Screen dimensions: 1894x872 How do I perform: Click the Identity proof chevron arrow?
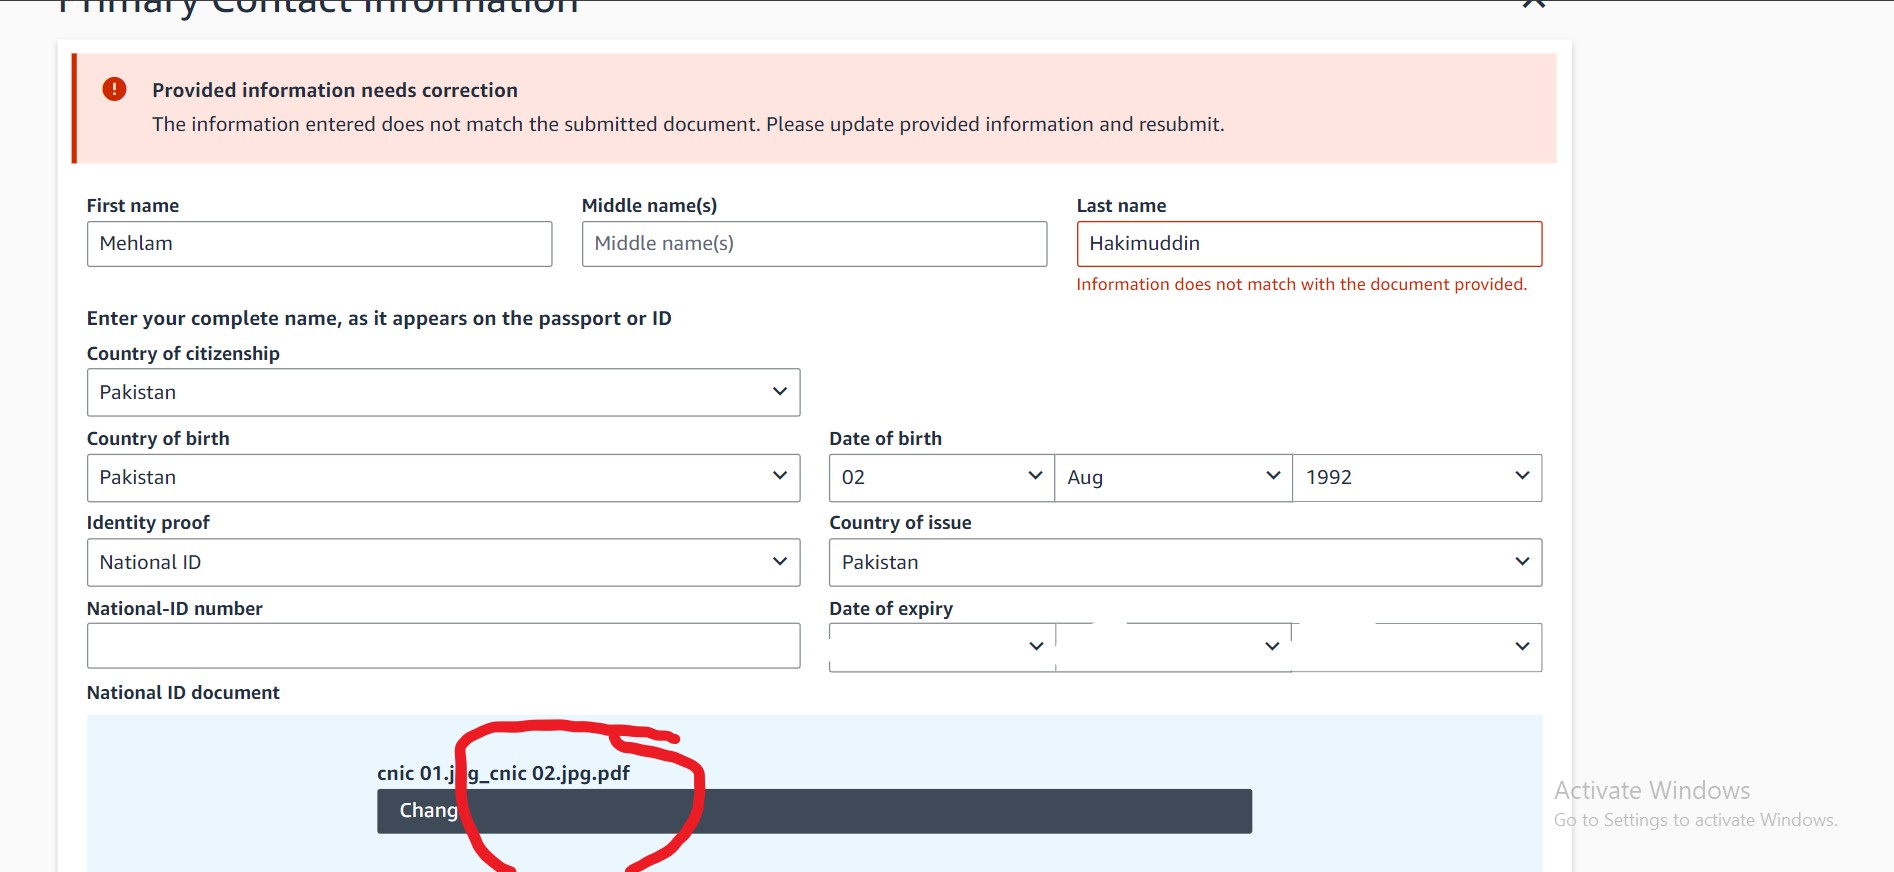[x=780, y=562]
